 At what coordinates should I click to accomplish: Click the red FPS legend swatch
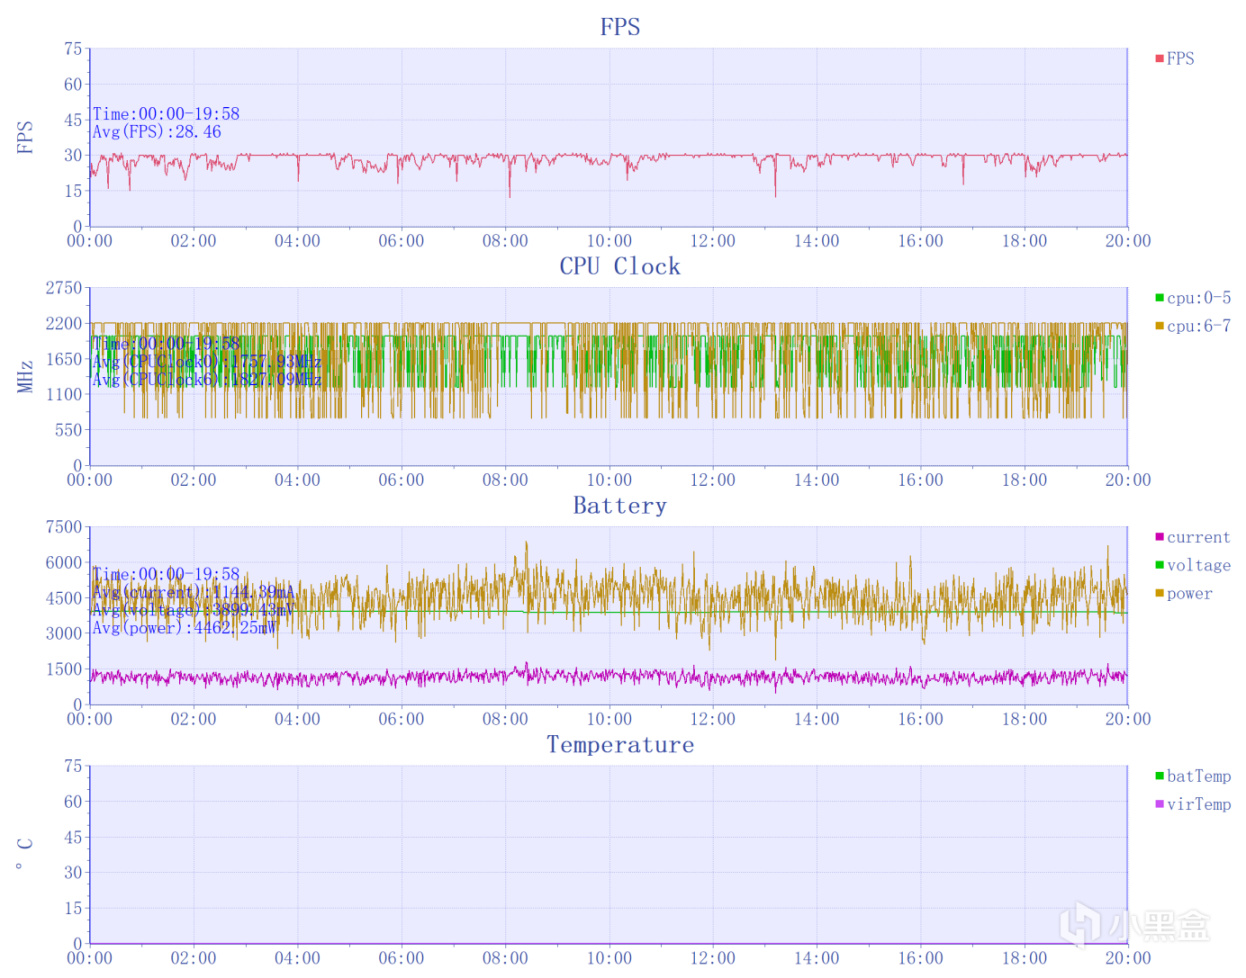(x=1159, y=59)
